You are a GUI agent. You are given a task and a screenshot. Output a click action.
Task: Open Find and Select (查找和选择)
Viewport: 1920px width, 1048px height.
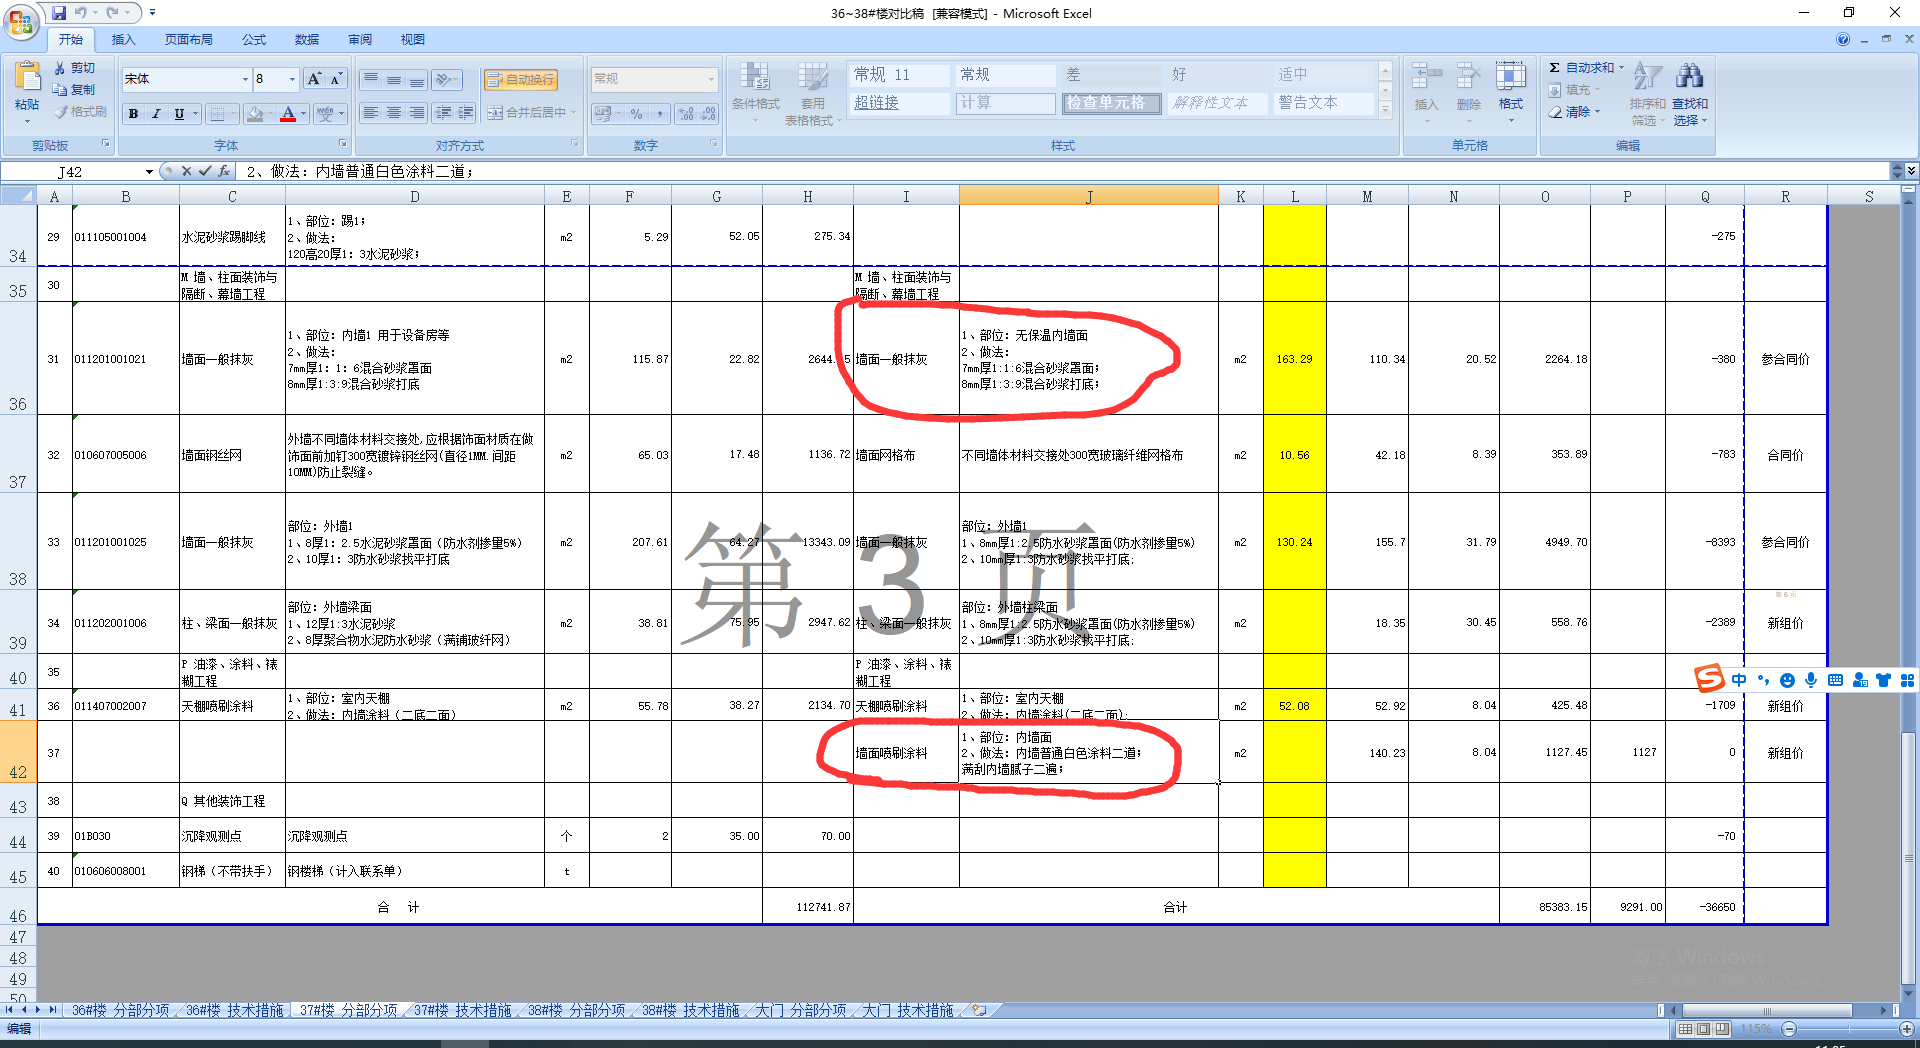click(1690, 93)
